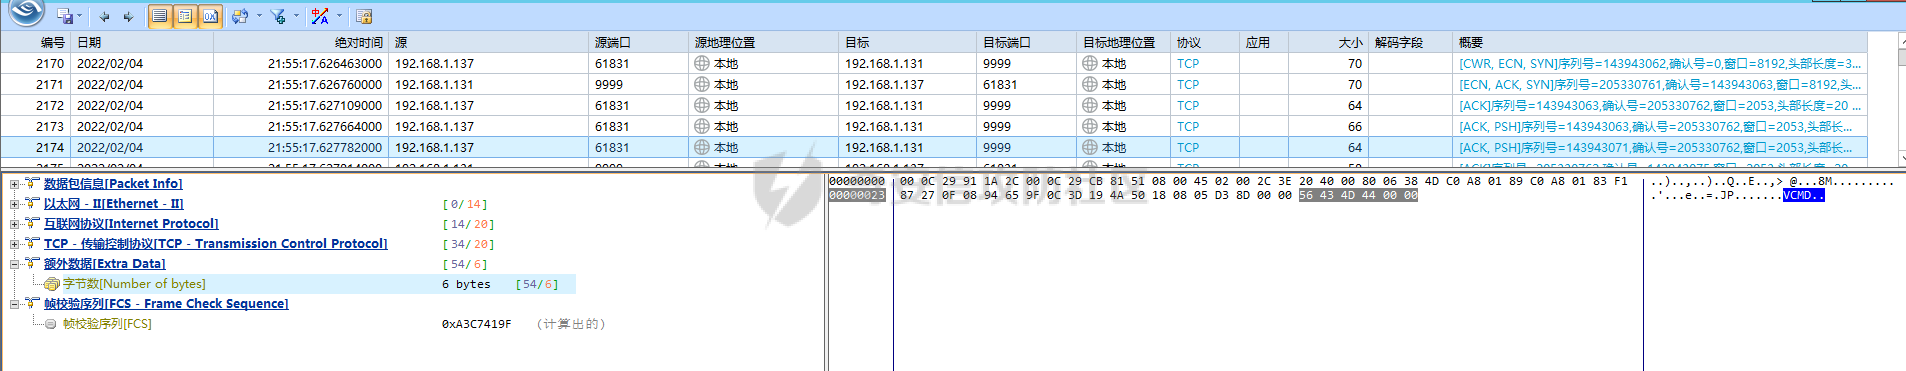The image size is (1906, 371).
Task: Sort by the 大小 column header
Action: 1329,43
